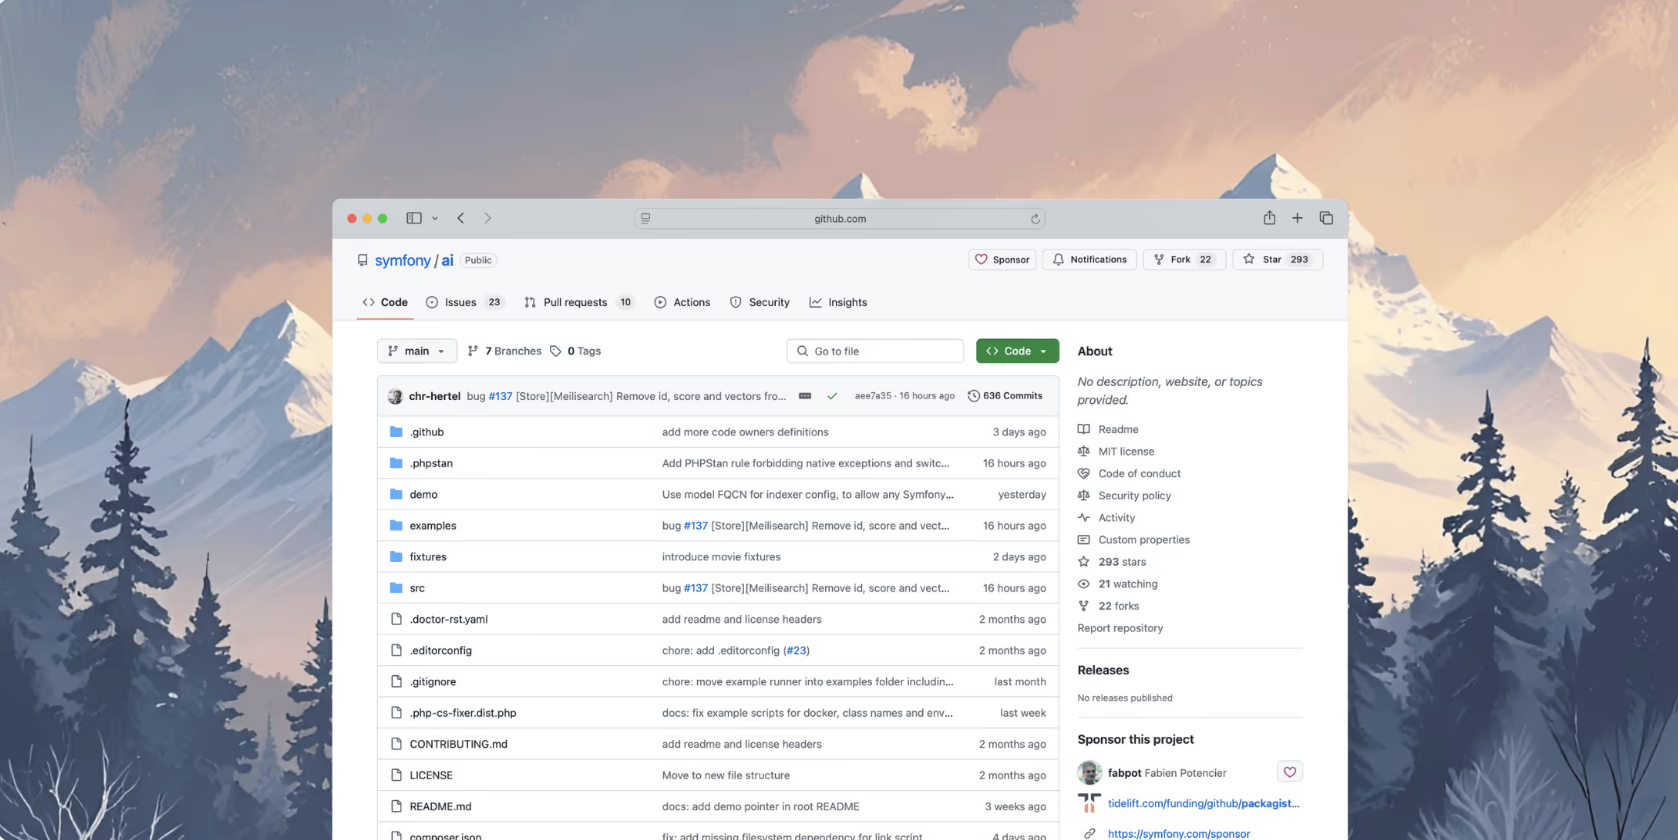Open the Actions tab
The image size is (1678, 840).
682,302
